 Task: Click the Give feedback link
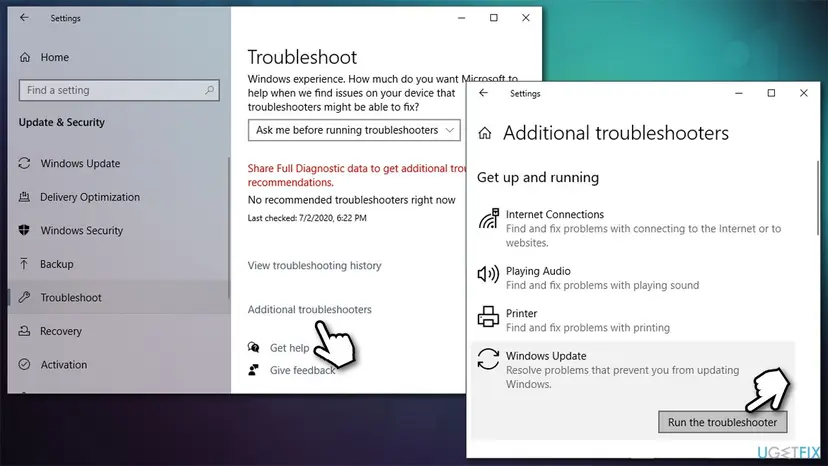pos(303,370)
